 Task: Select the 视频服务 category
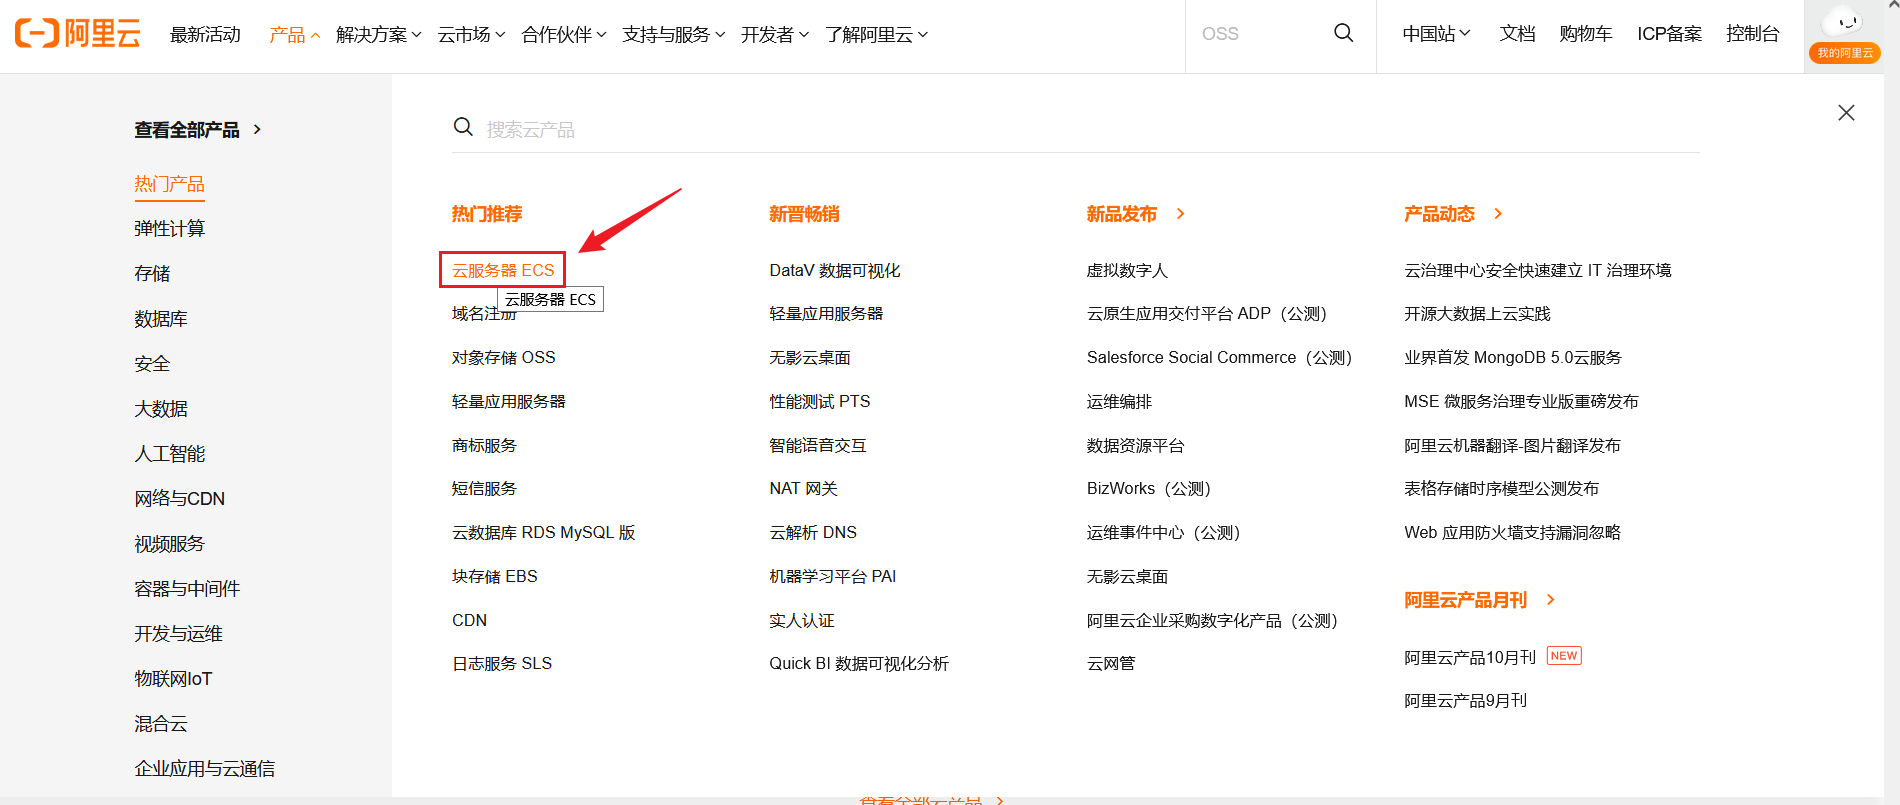169,544
